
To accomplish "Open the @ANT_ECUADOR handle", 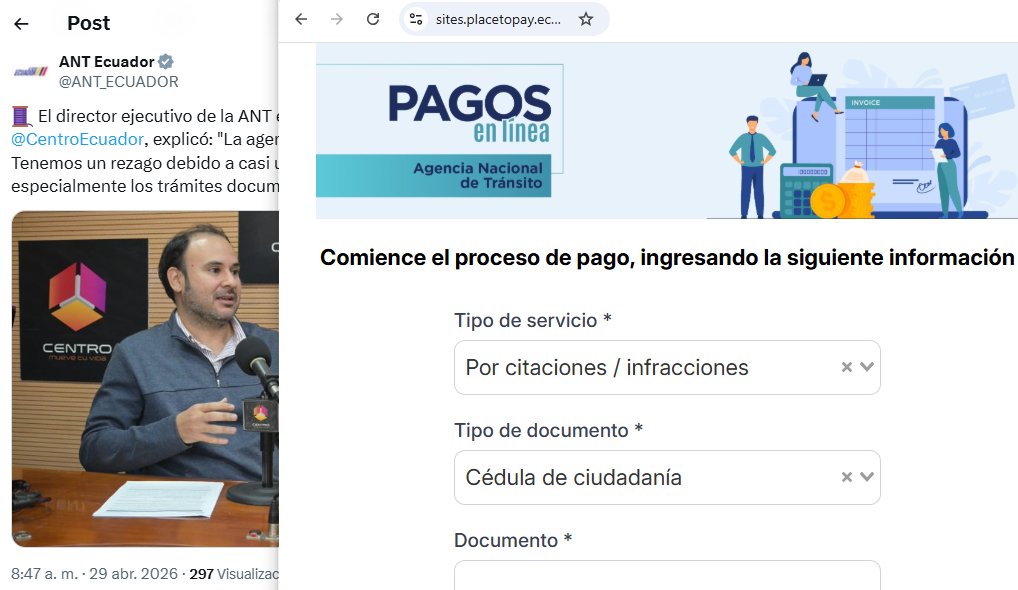I will pos(119,82).
